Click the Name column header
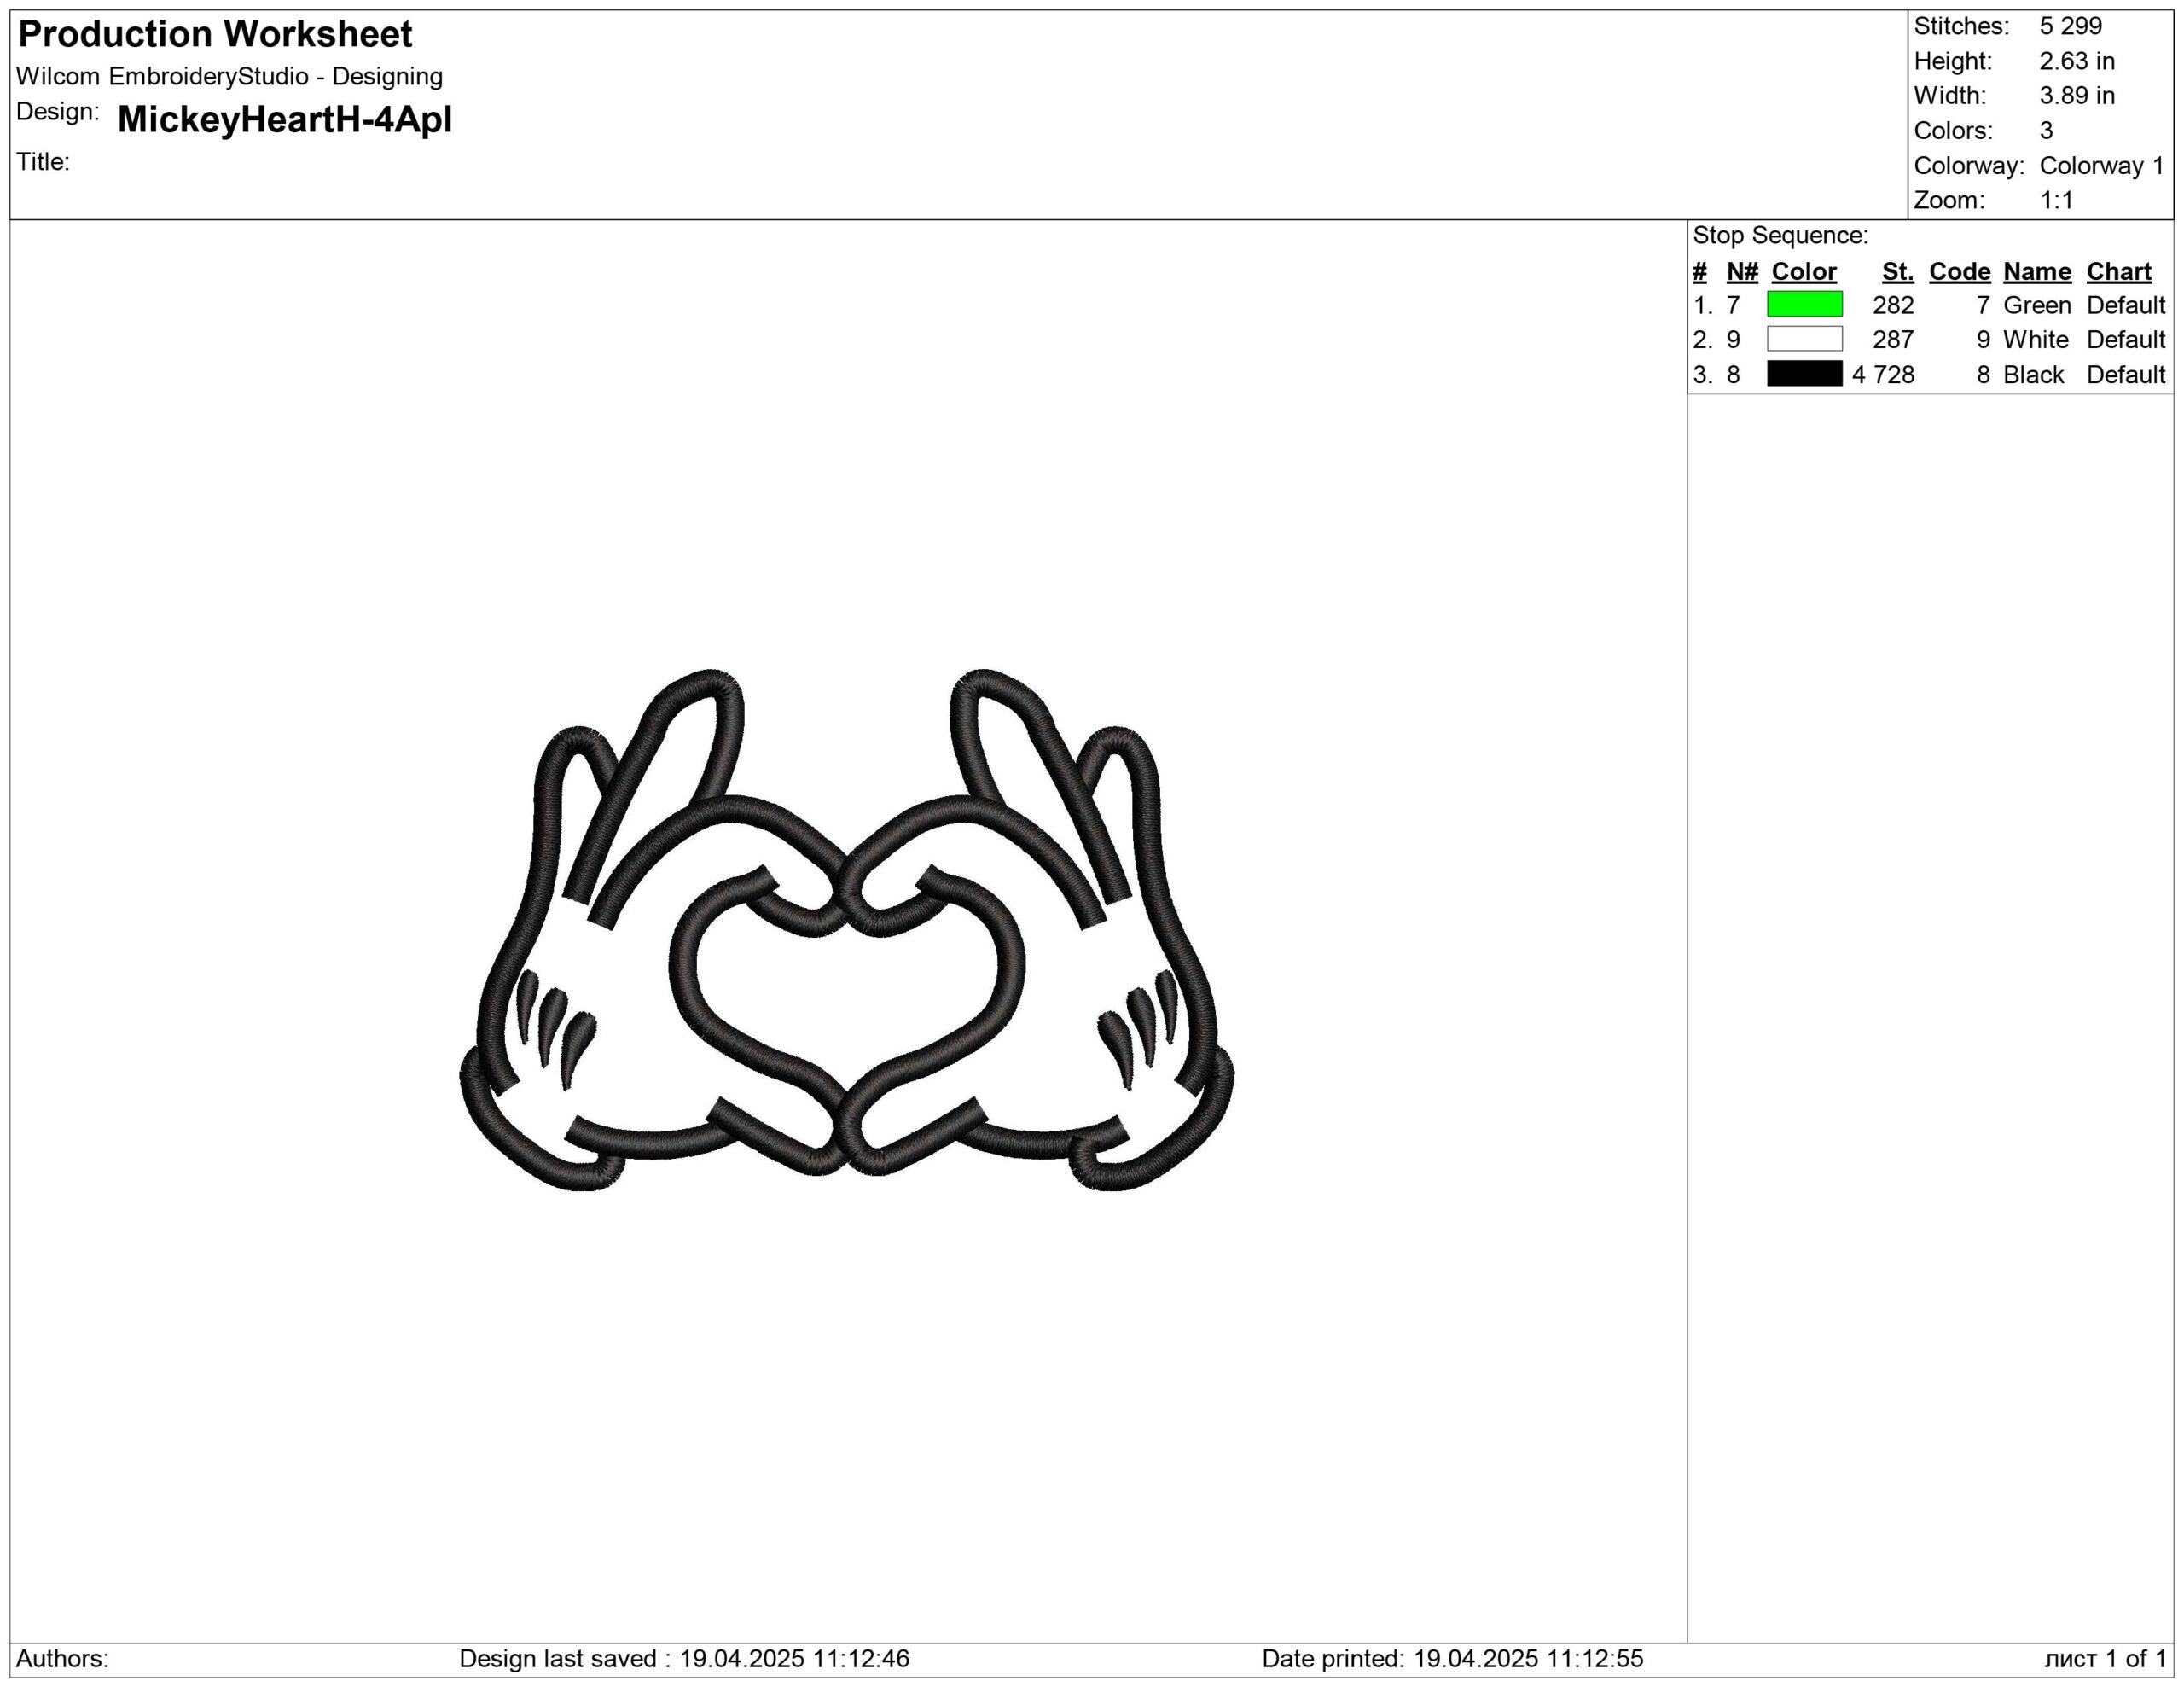Viewport: 2184px width, 1681px height. point(2036,271)
